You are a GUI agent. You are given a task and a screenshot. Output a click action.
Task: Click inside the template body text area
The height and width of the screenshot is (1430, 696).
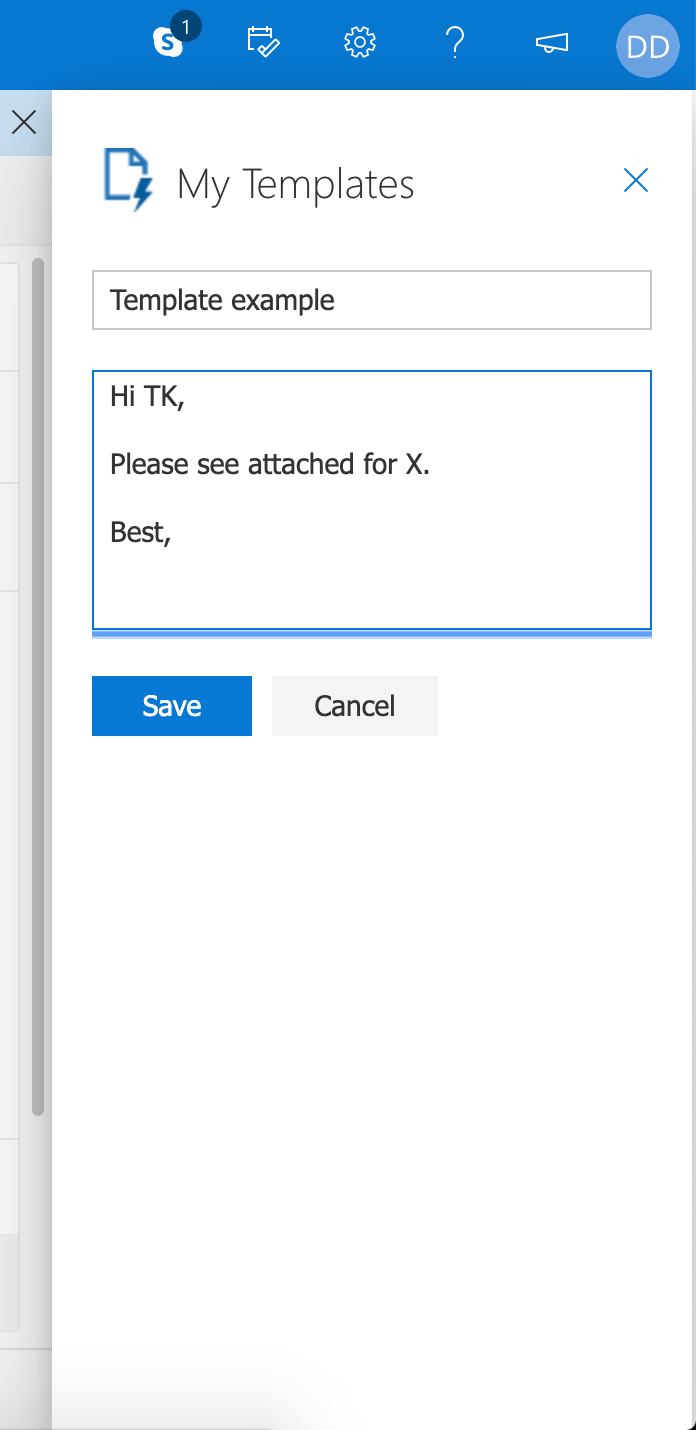point(371,500)
